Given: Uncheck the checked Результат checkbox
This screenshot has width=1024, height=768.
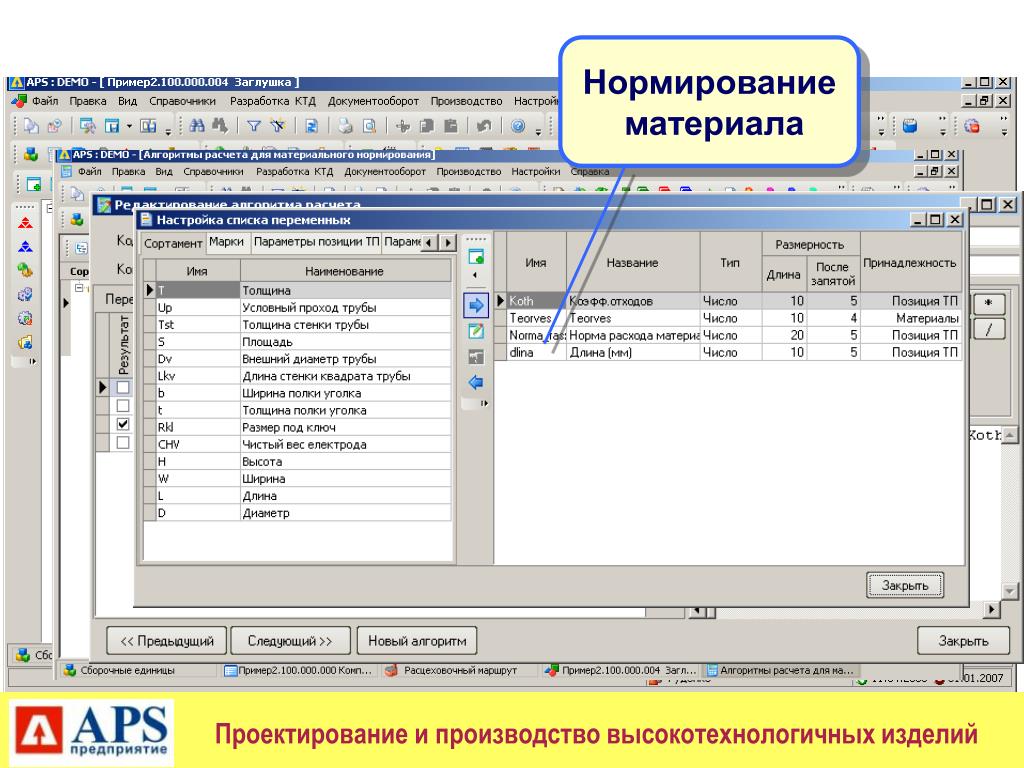Looking at the screenshot, I should coord(123,424).
